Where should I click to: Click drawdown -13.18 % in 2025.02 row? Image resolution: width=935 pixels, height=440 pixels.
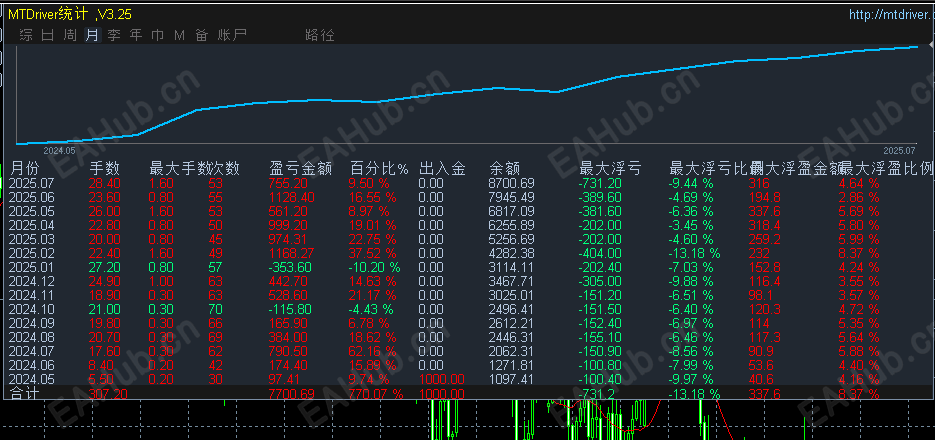click(x=694, y=253)
